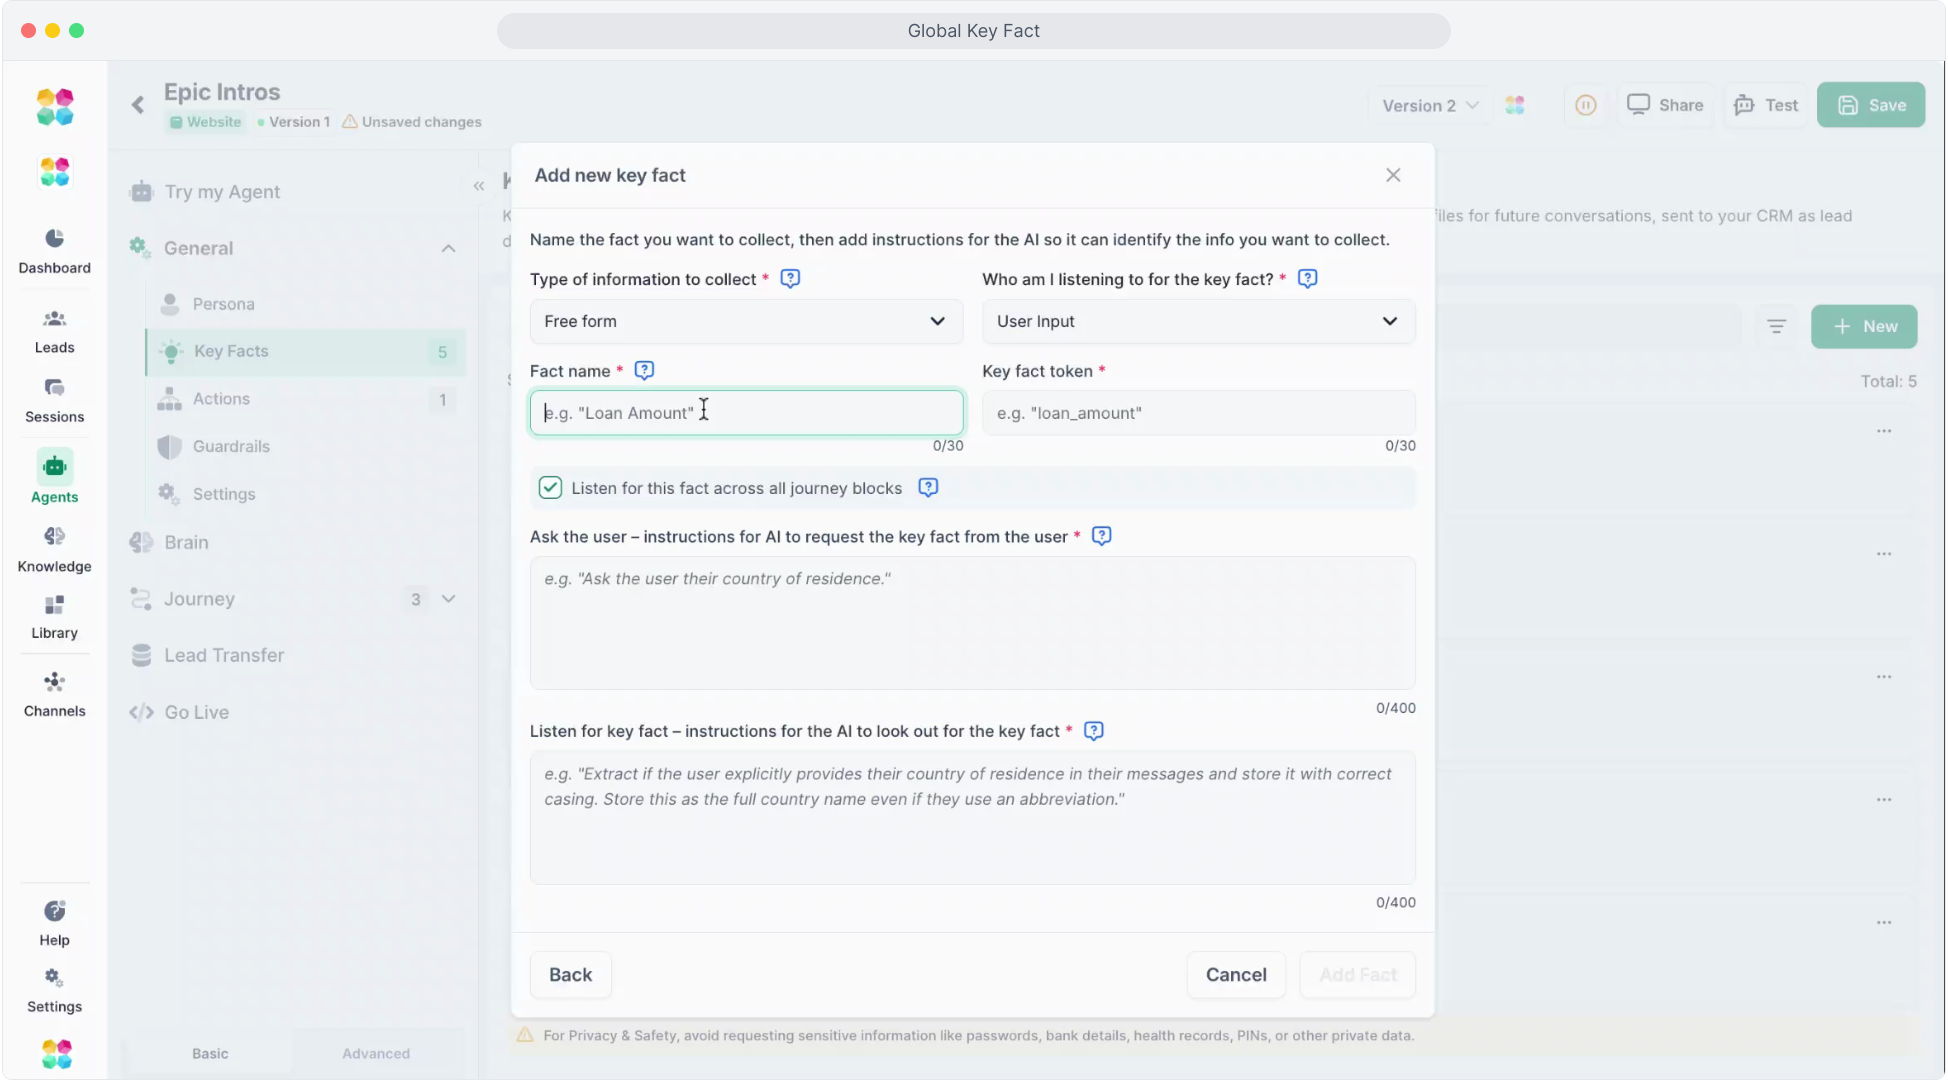
Task: Open Knowledge brain icon in sidebar
Action: point(54,537)
